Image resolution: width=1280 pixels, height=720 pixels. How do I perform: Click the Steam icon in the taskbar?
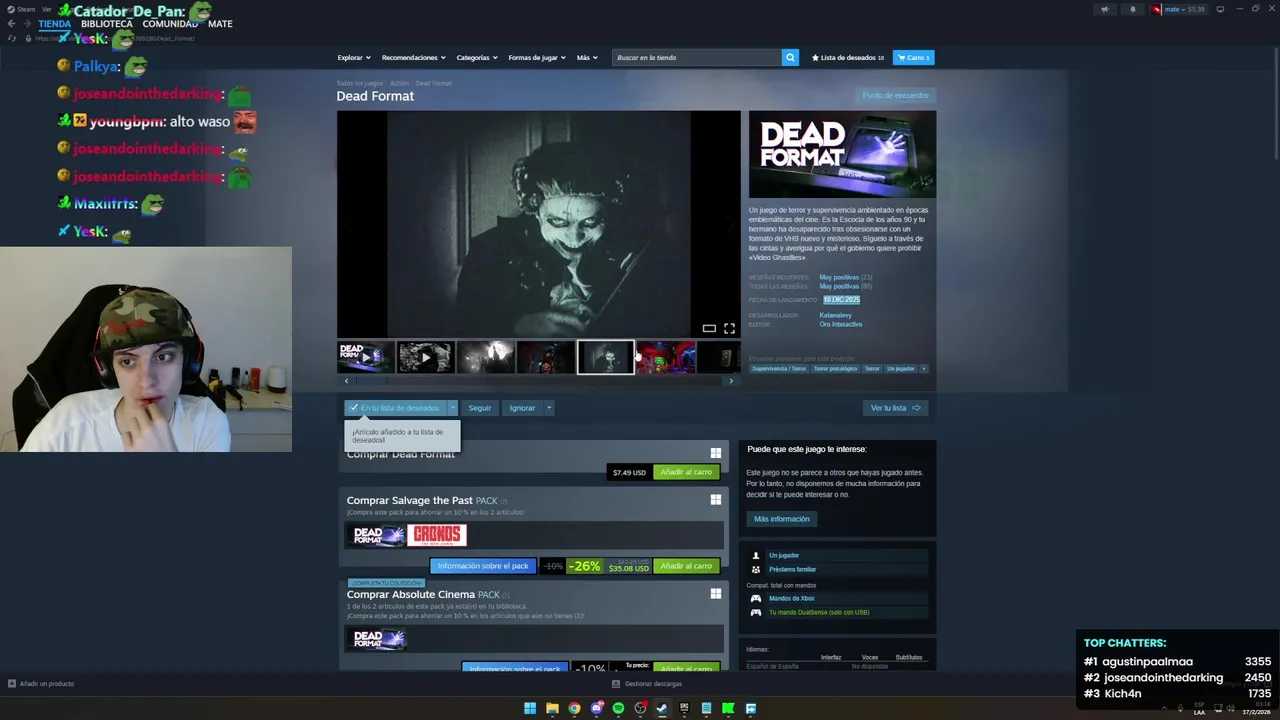point(662,708)
